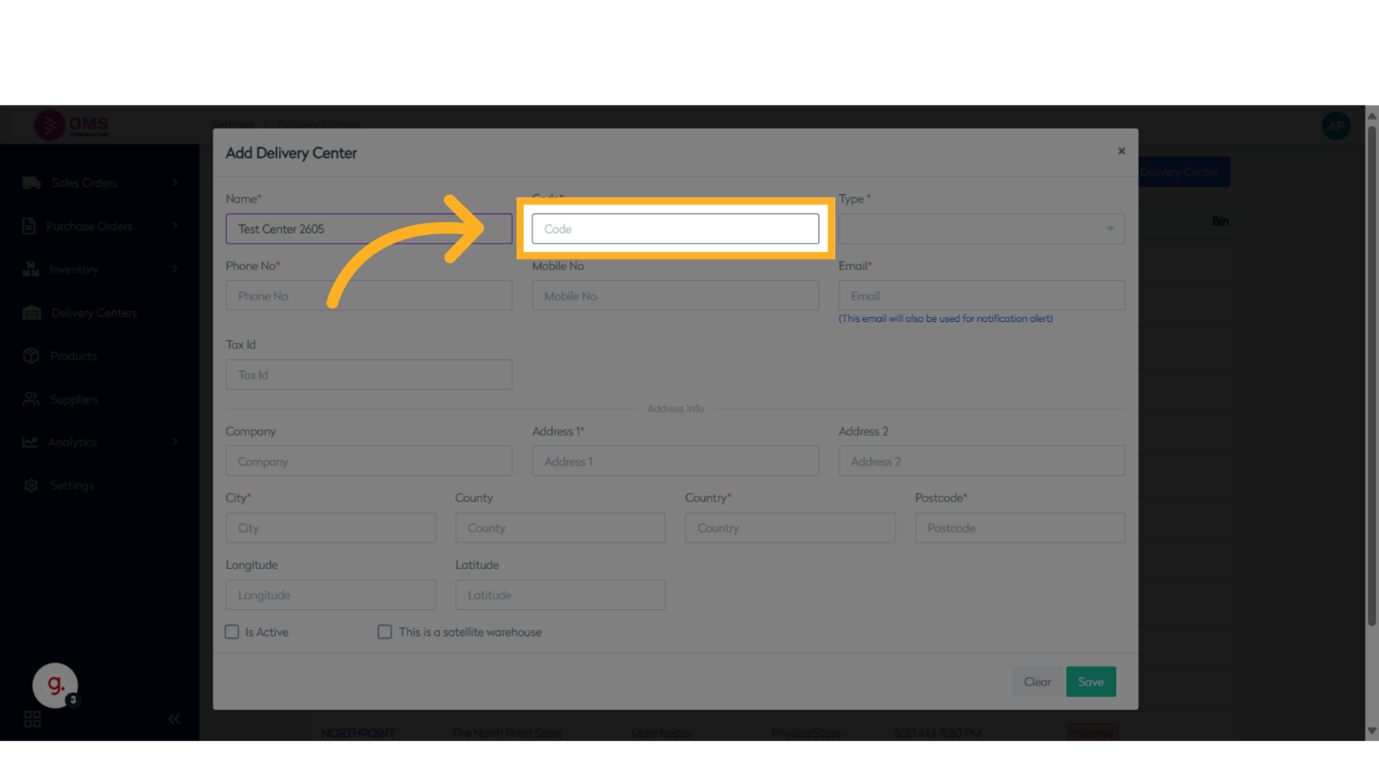Image resolution: width=1379 pixels, height=776 pixels.
Task: Check the satellite warehouse checkbox
Action: (385, 632)
